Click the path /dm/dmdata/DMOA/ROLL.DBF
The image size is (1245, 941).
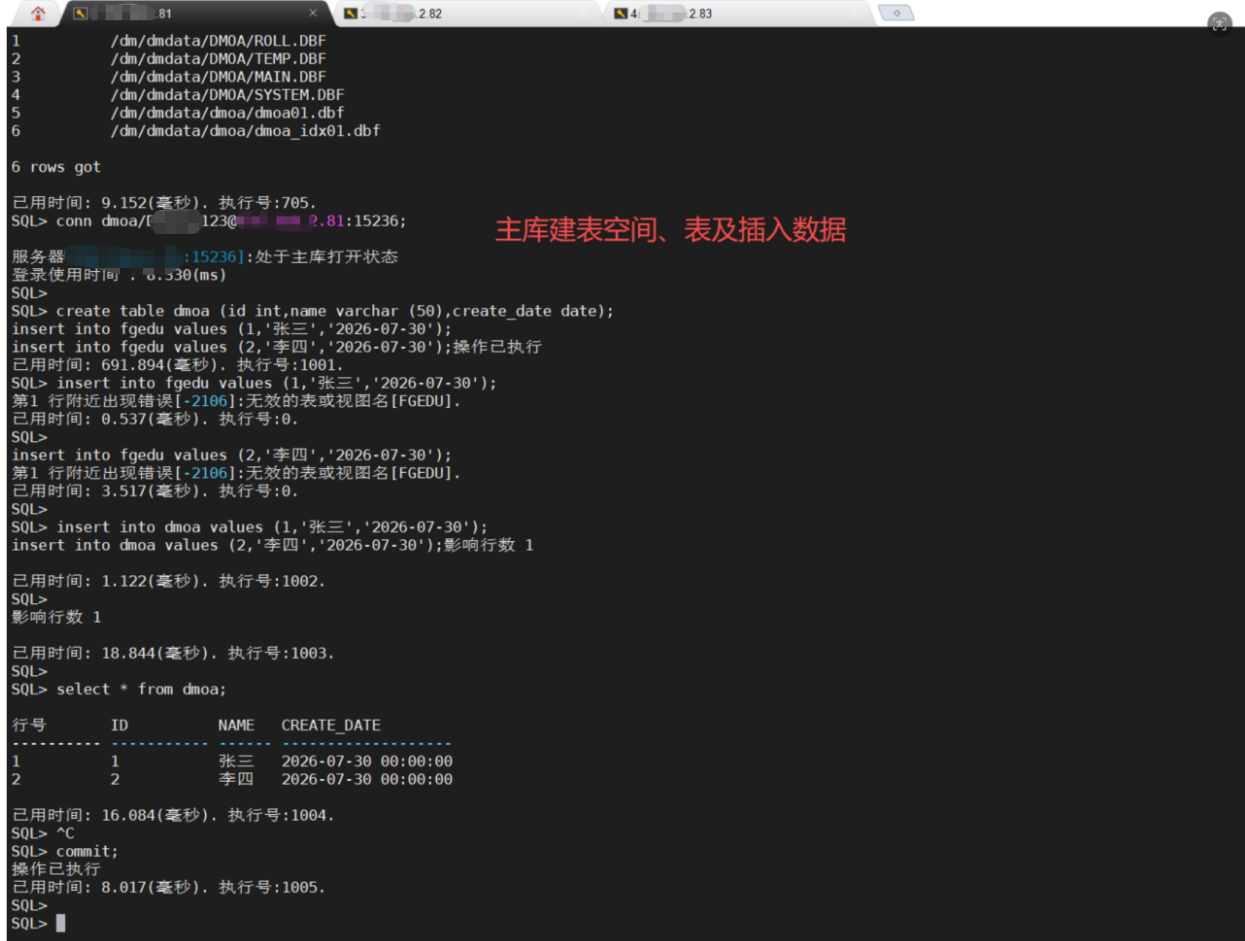coord(218,41)
